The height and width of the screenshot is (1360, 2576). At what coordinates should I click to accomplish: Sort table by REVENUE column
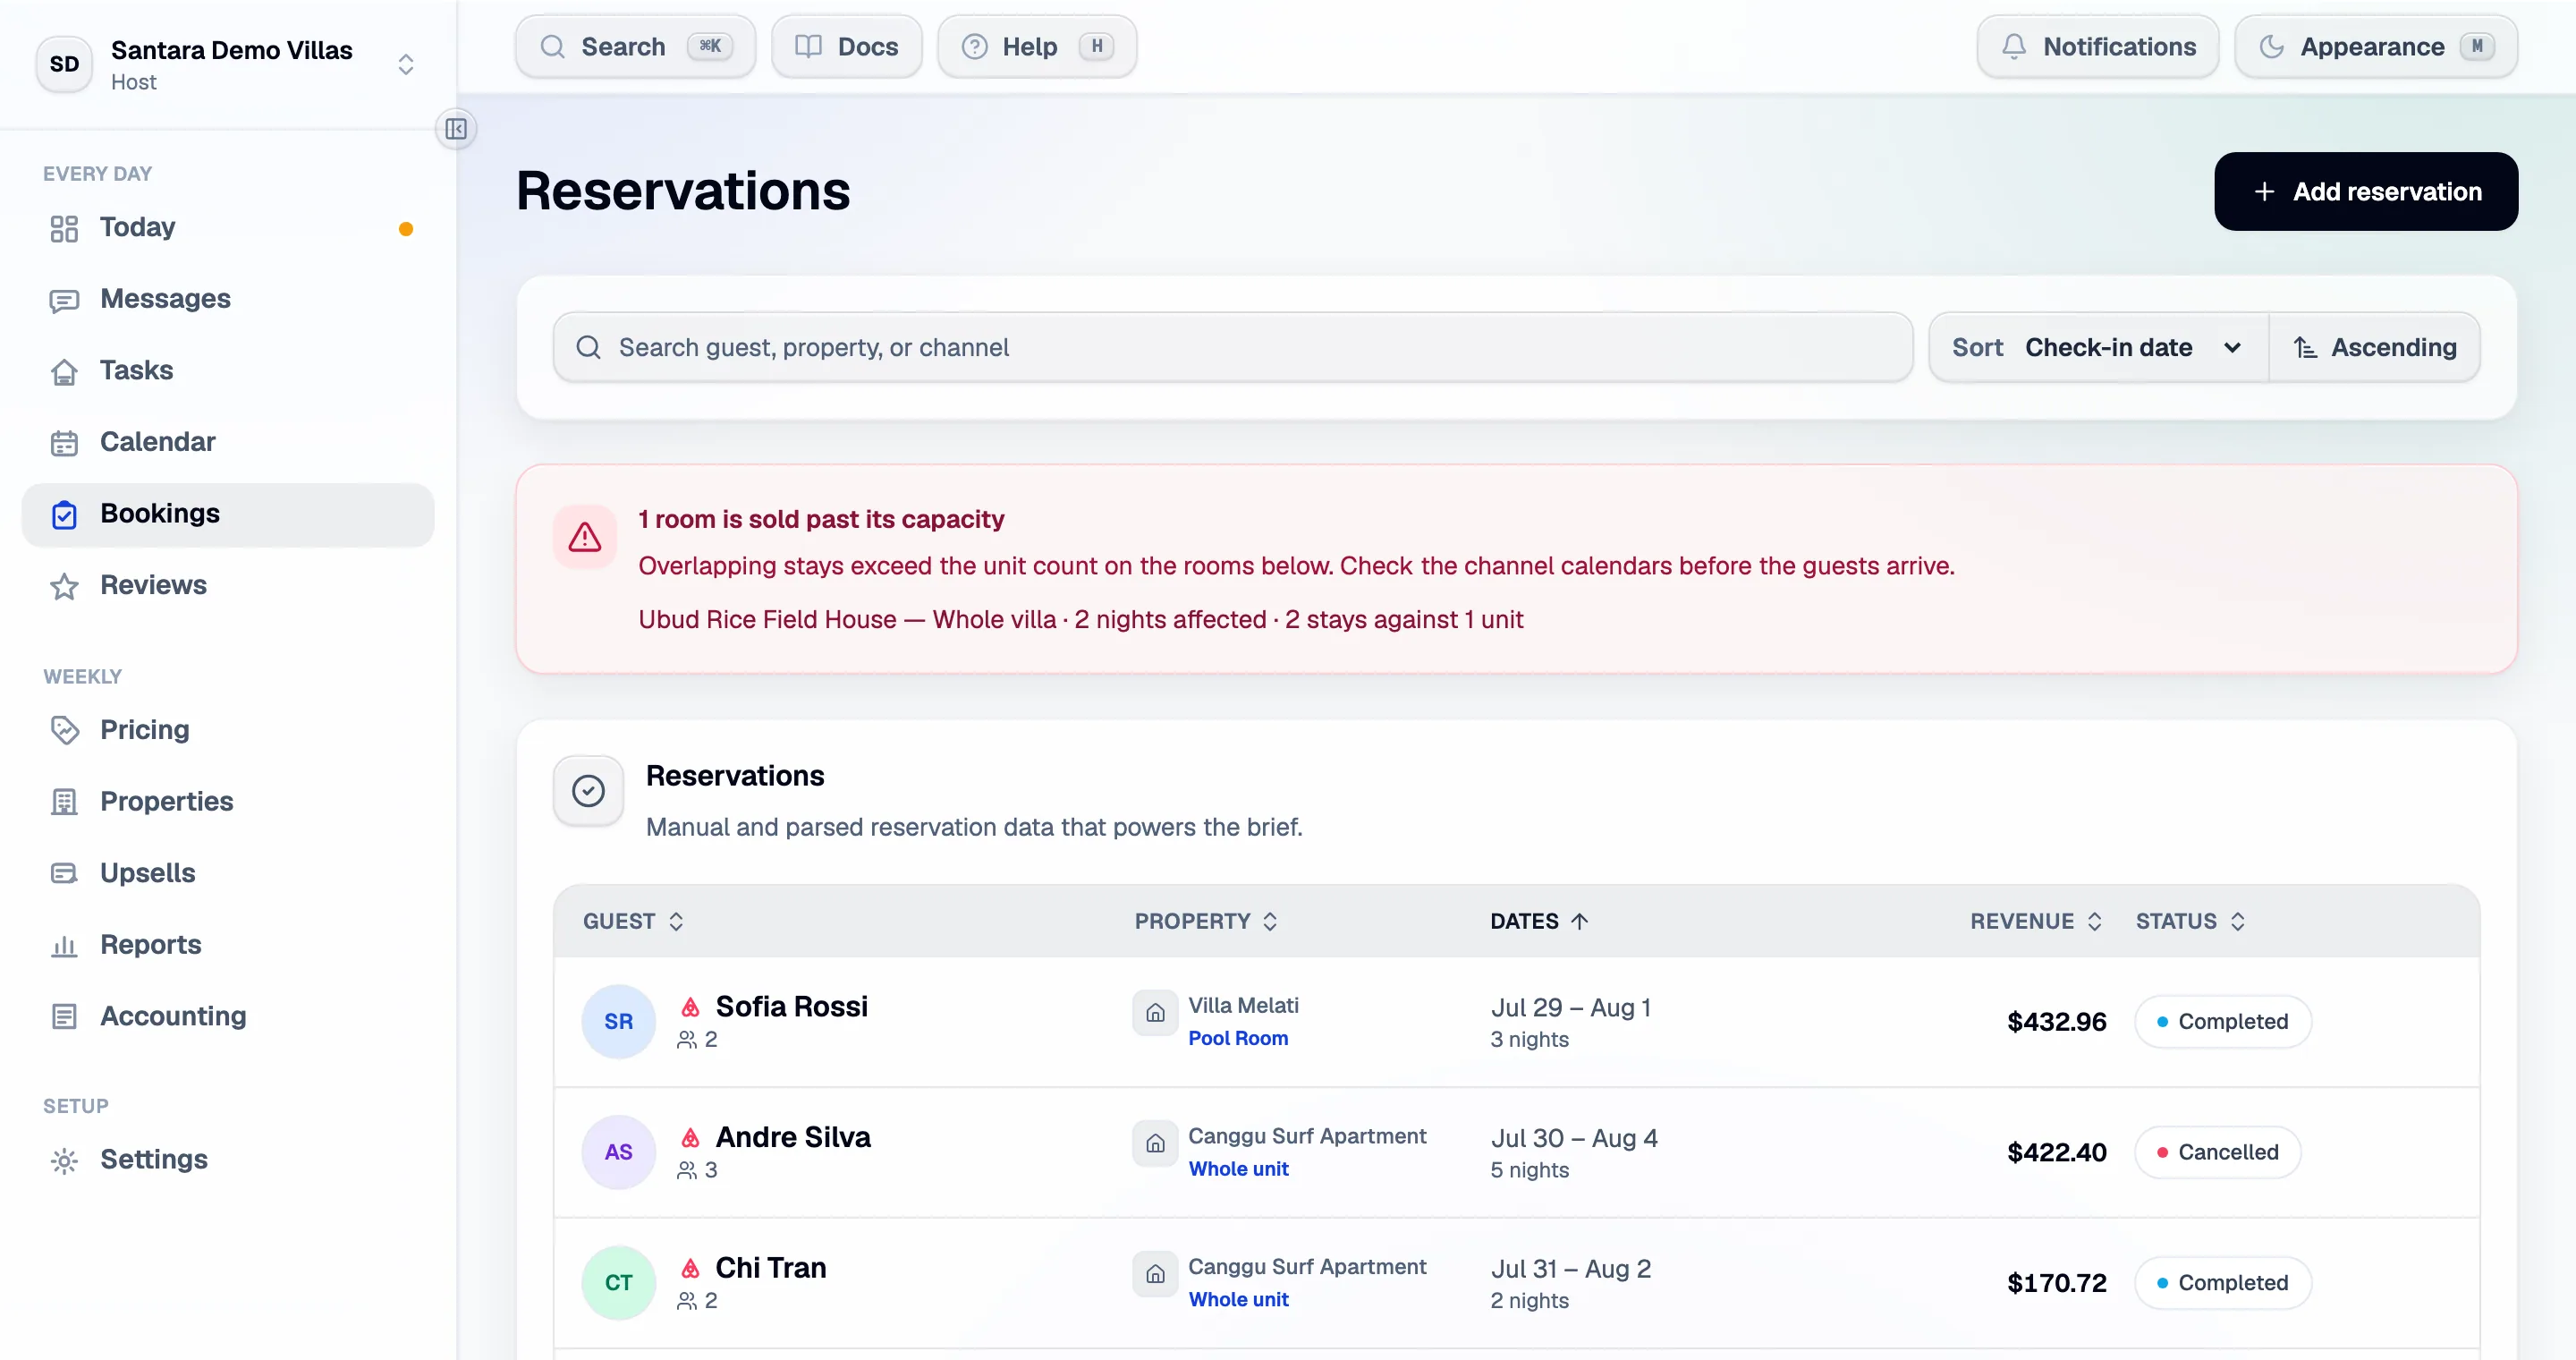coord(2036,921)
